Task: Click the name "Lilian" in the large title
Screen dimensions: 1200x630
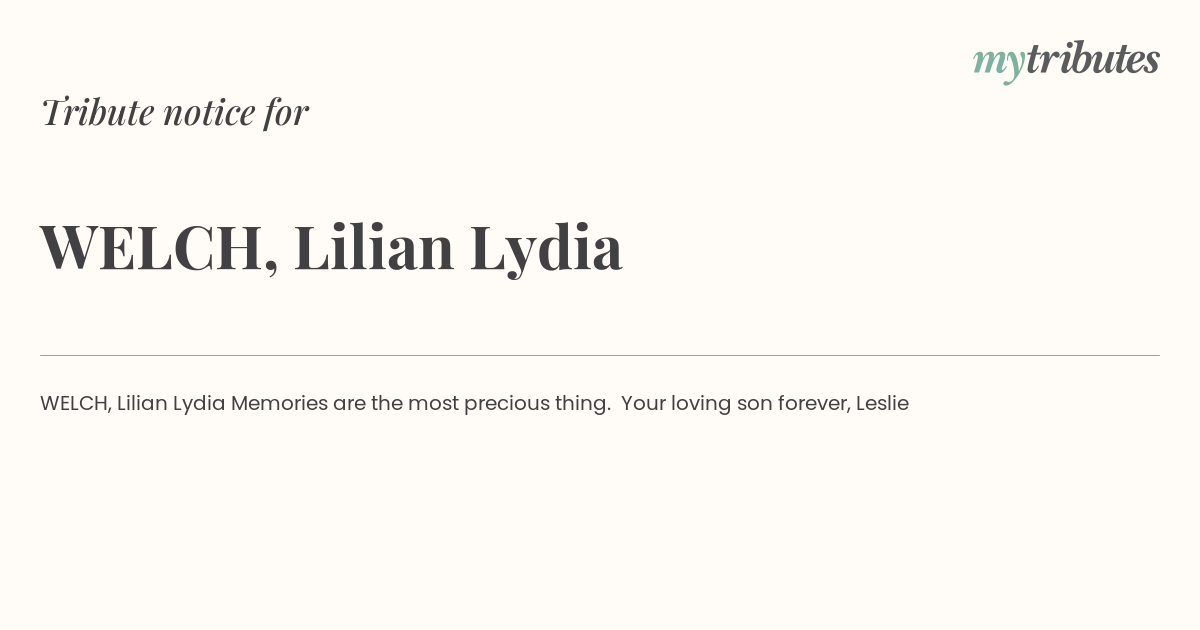Action: [374, 246]
